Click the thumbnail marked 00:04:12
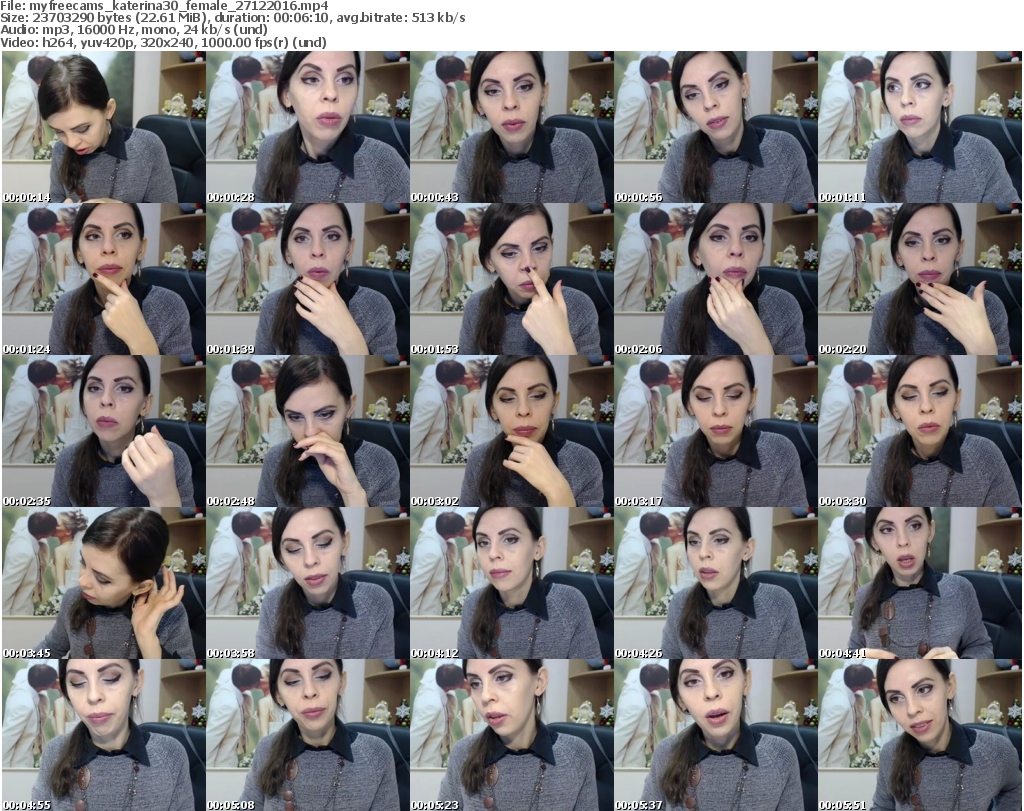Image resolution: width=1024 pixels, height=811 pixels. pyautogui.click(x=511, y=583)
